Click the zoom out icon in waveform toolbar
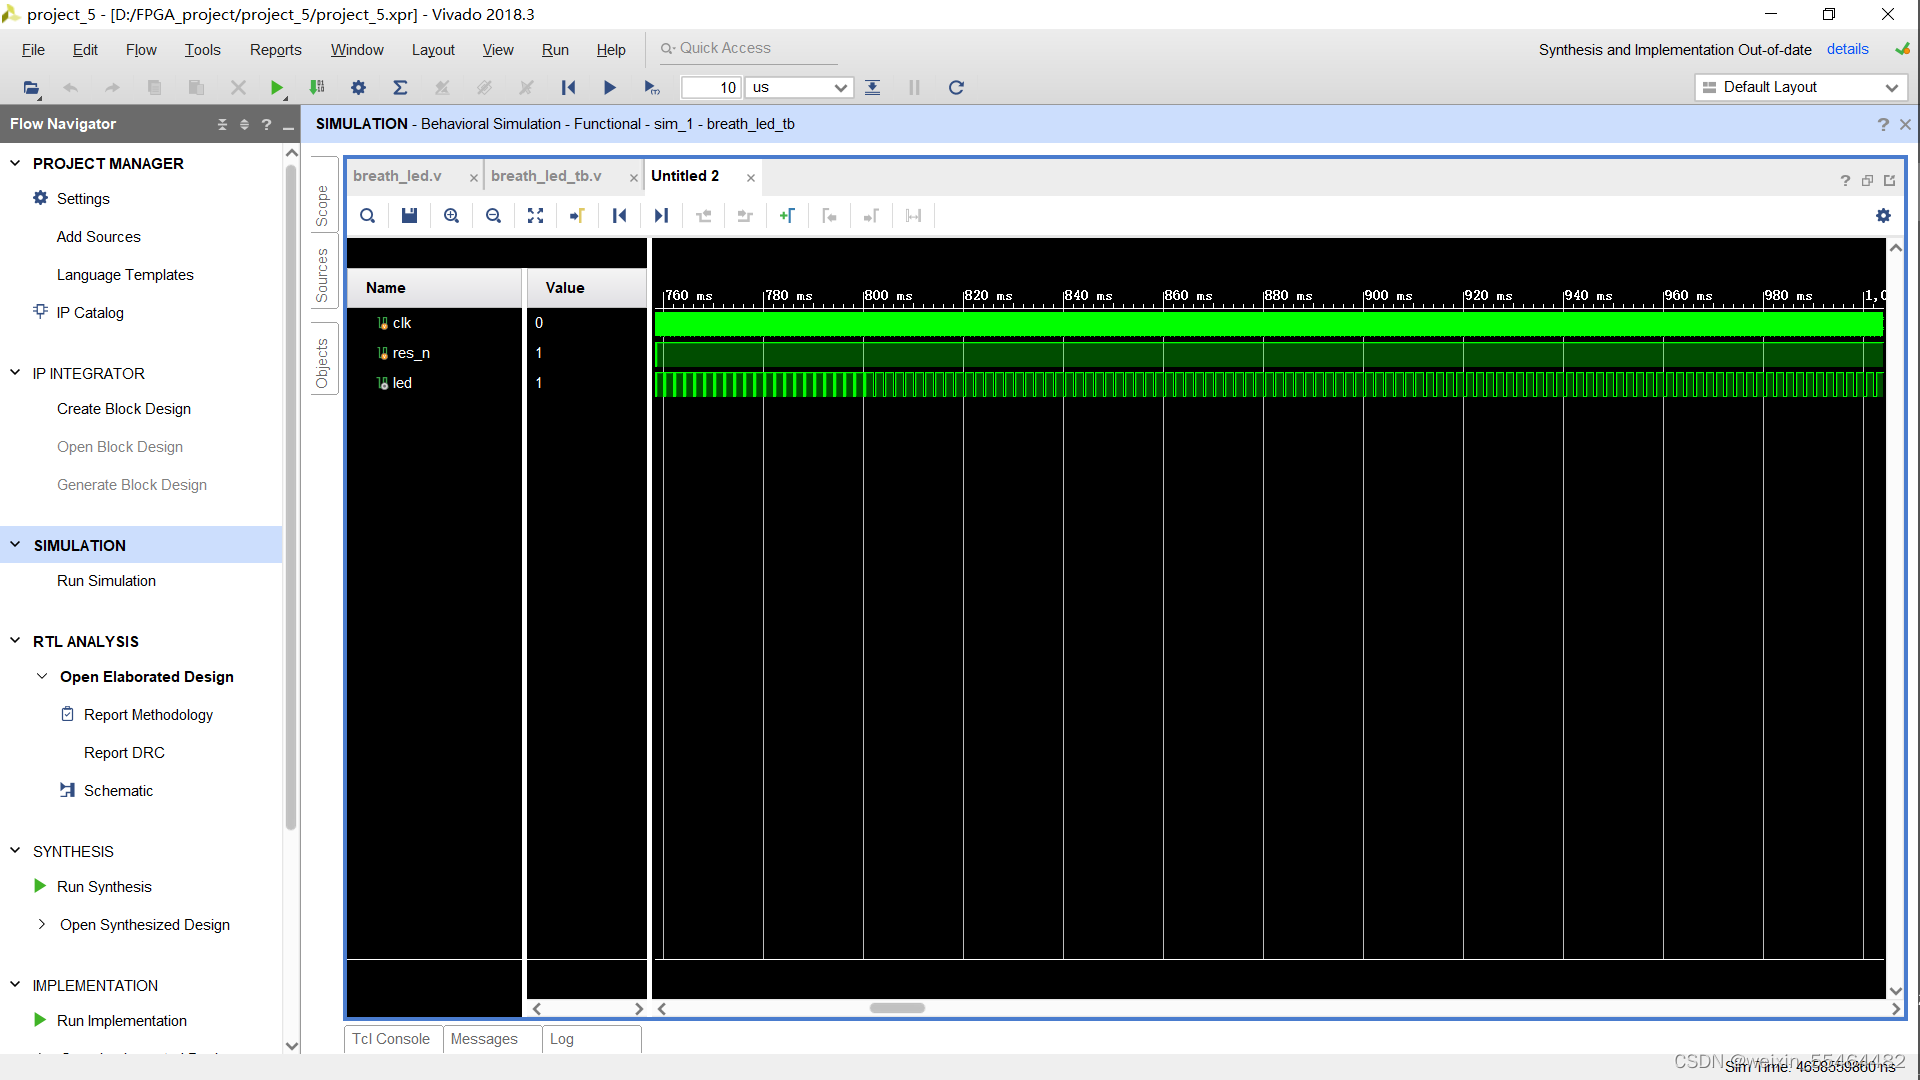Viewport: 1920px width, 1080px height. point(492,215)
